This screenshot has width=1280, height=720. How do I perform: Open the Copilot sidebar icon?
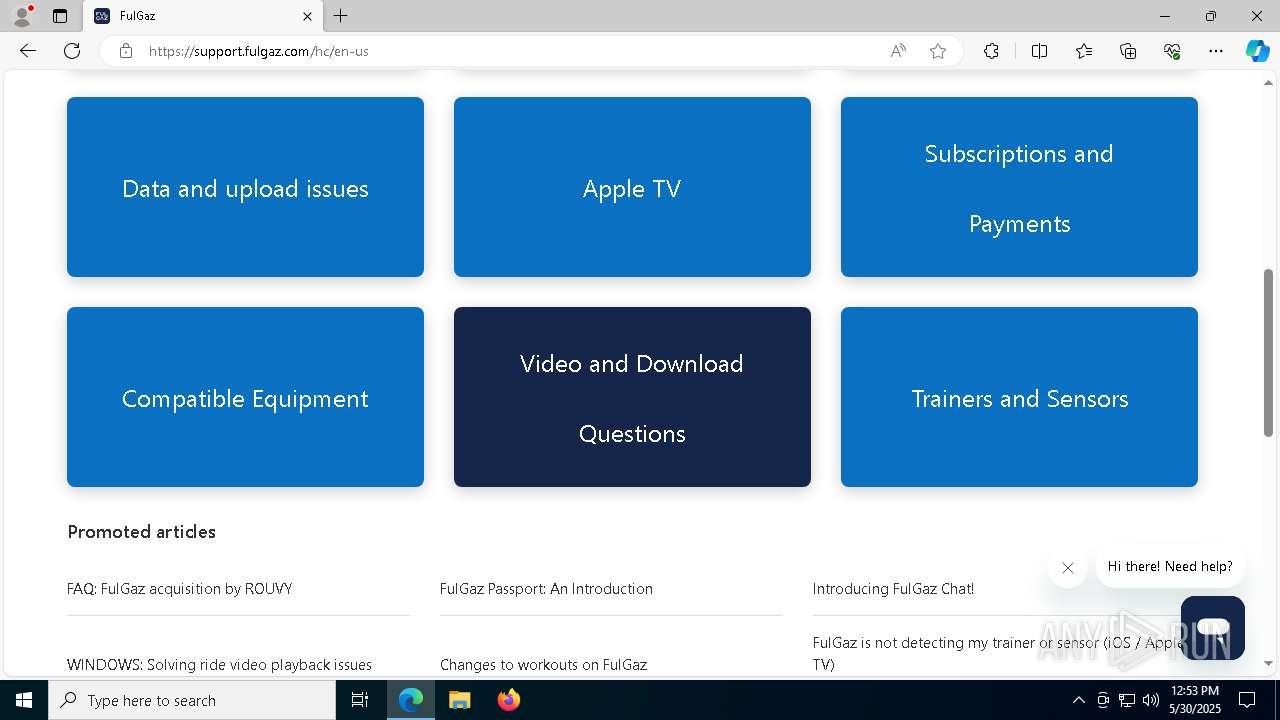(x=1258, y=51)
